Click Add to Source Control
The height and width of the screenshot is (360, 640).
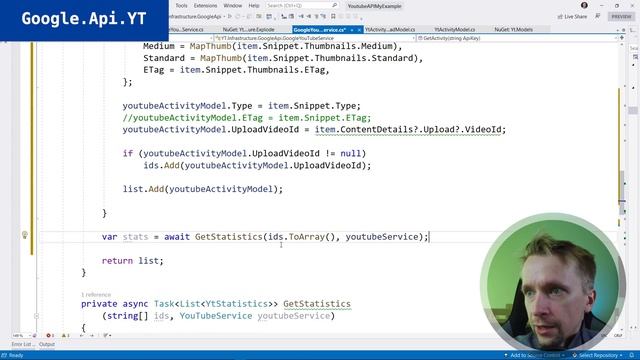[x=534, y=355]
